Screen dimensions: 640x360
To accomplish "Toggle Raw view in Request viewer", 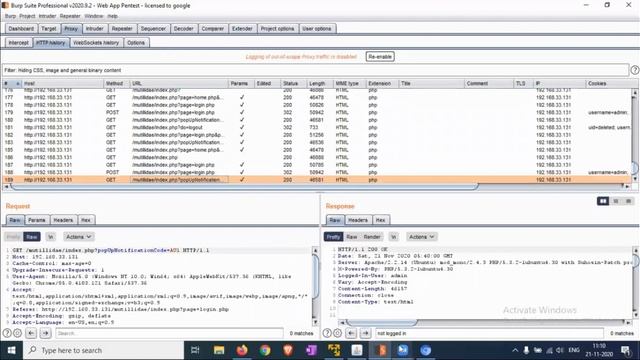I will [31, 237].
